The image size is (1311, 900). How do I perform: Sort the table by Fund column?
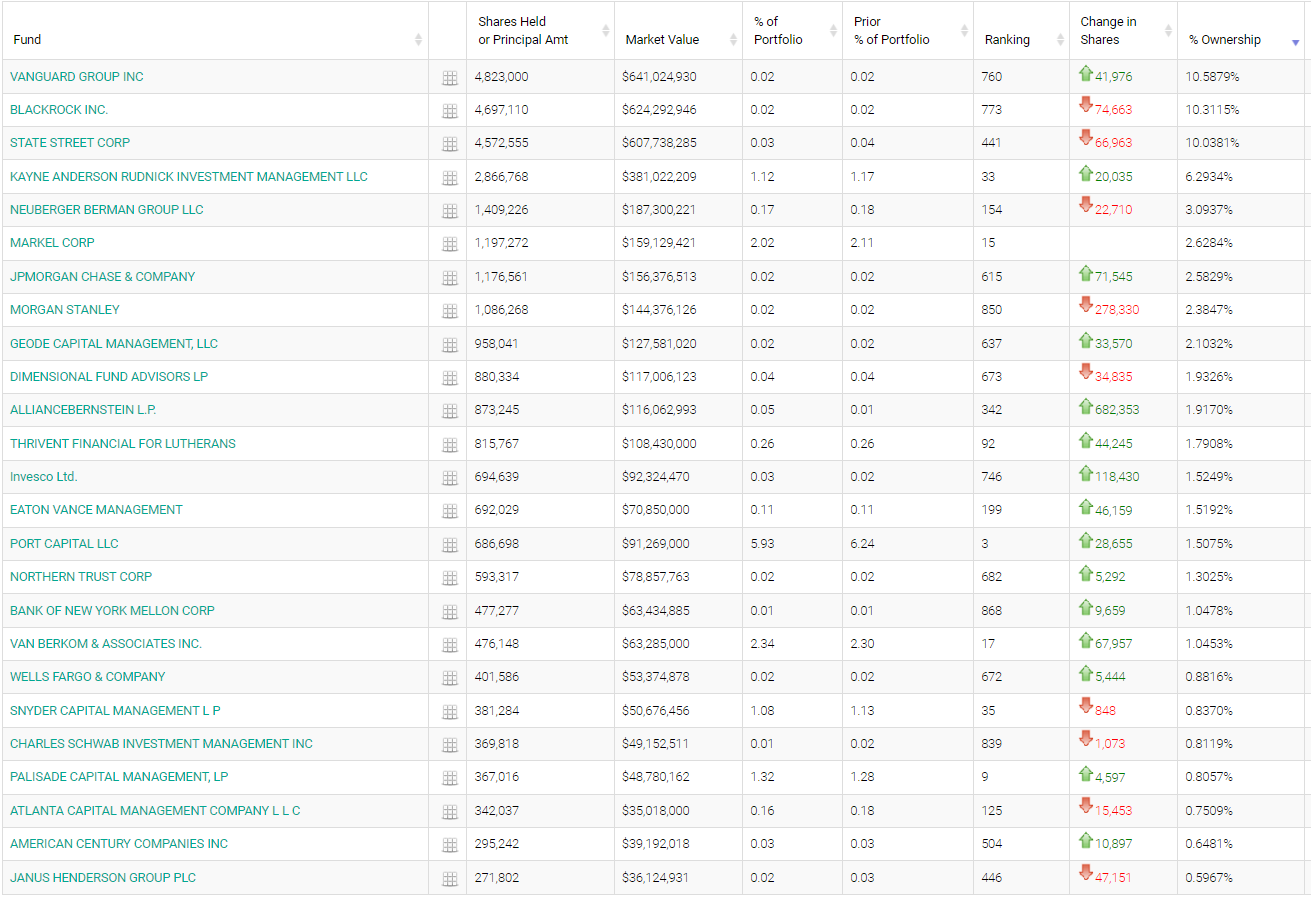(214, 31)
